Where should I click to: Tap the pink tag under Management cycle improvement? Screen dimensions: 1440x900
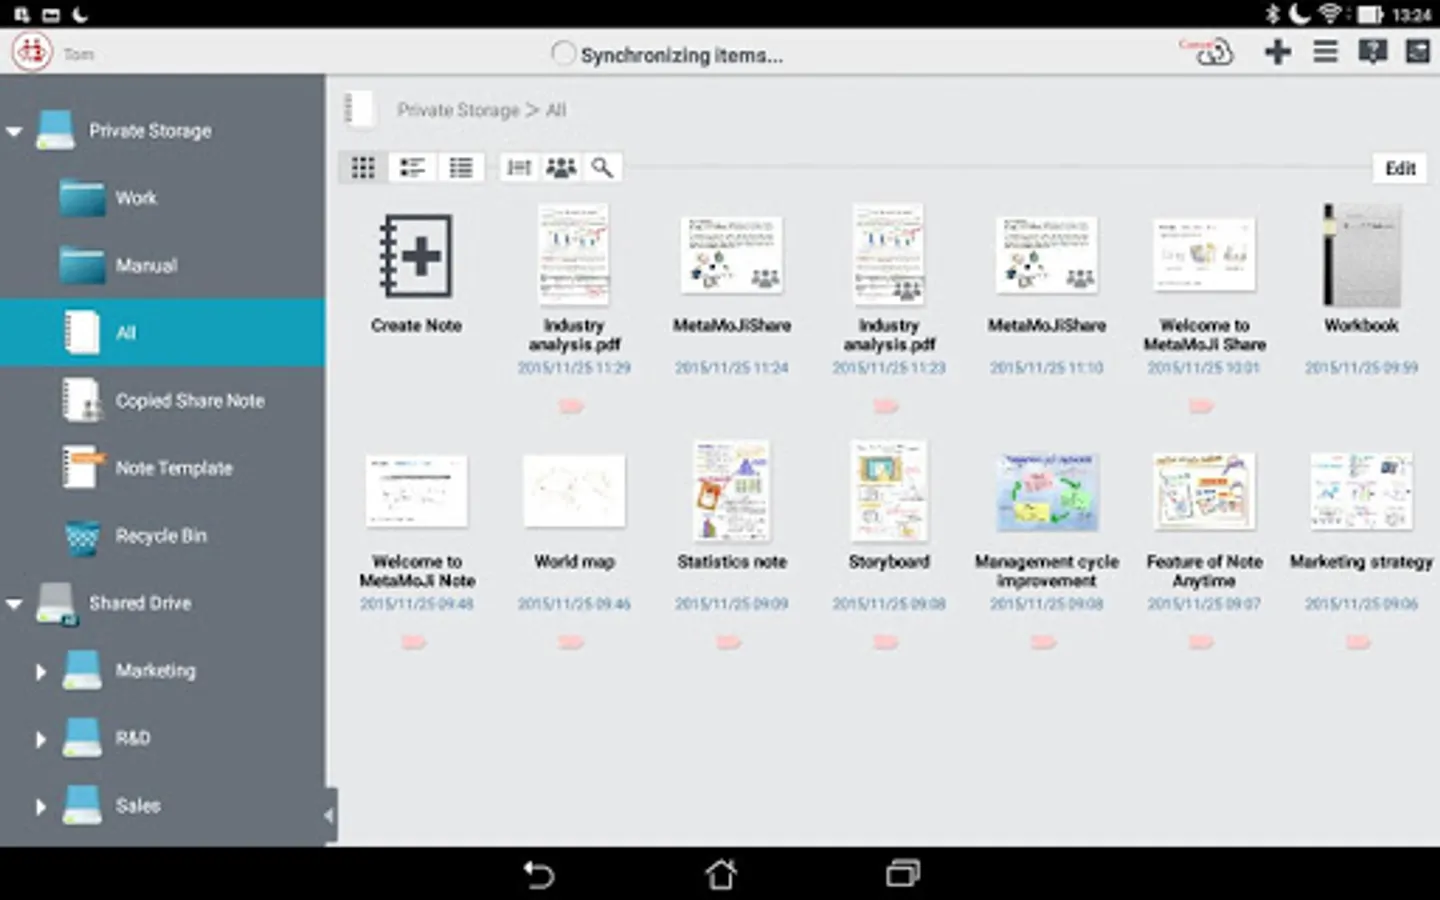point(1044,642)
